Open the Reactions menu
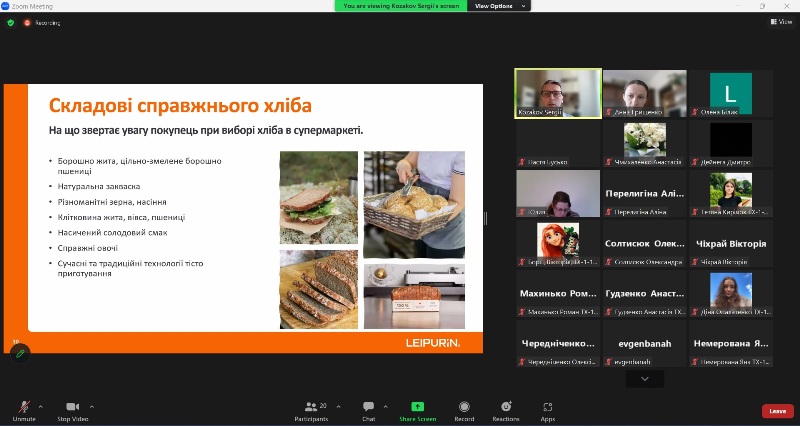This screenshot has height=426, width=800. [x=506, y=410]
